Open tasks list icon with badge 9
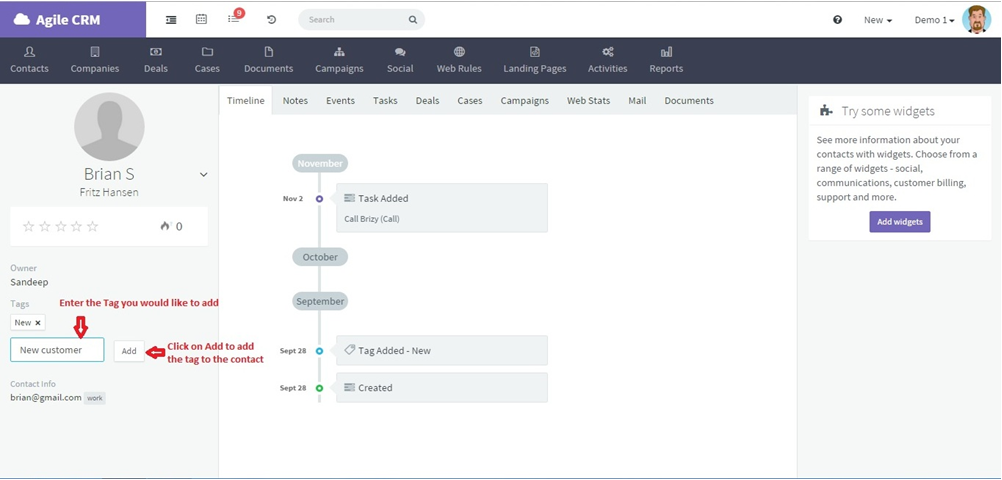The width and height of the screenshot is (1002, 480). pos(234,19)
